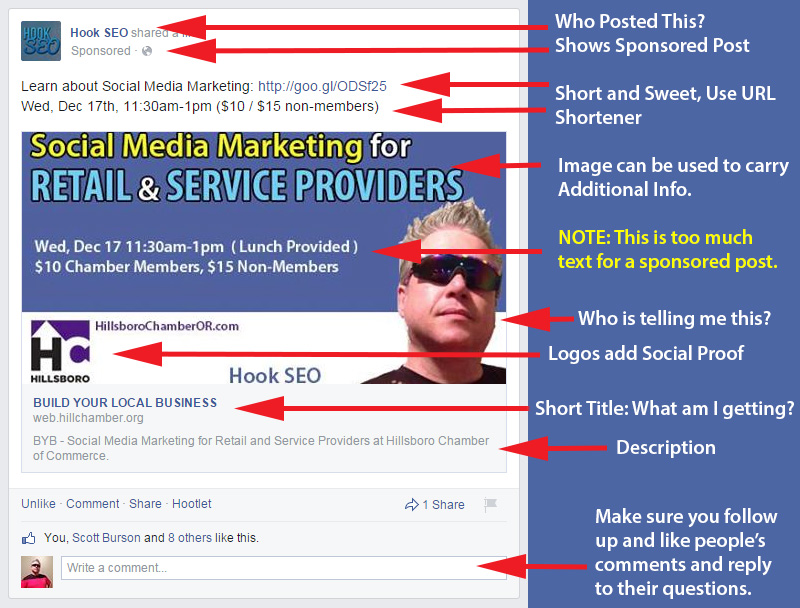
Task: Click the thumbs-up like icon
Action: pos(29,538)
